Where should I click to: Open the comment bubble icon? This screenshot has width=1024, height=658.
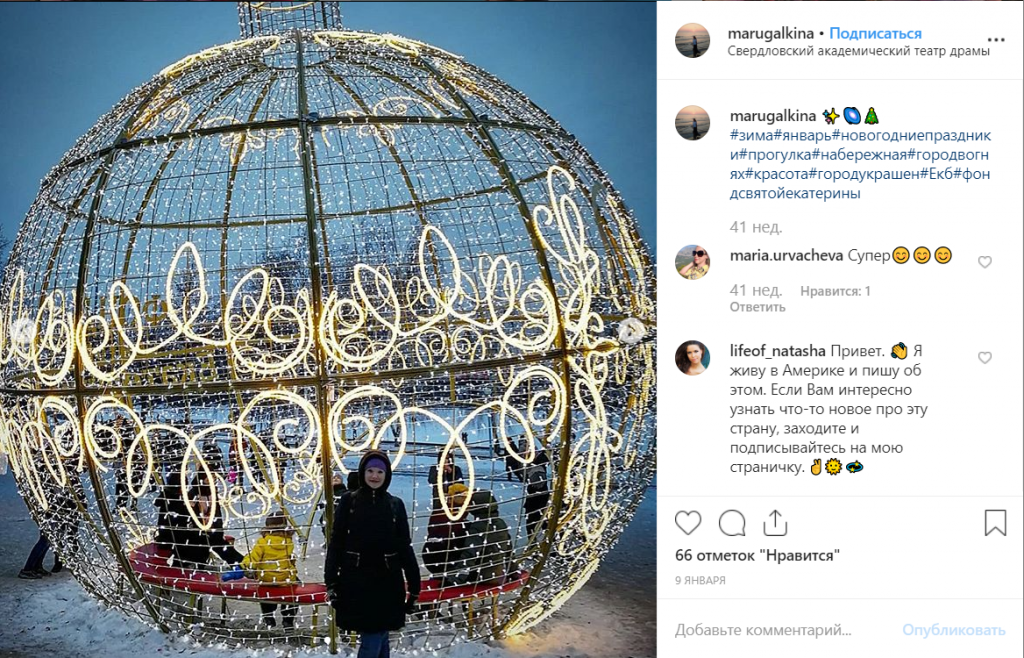tap(732, 523)
